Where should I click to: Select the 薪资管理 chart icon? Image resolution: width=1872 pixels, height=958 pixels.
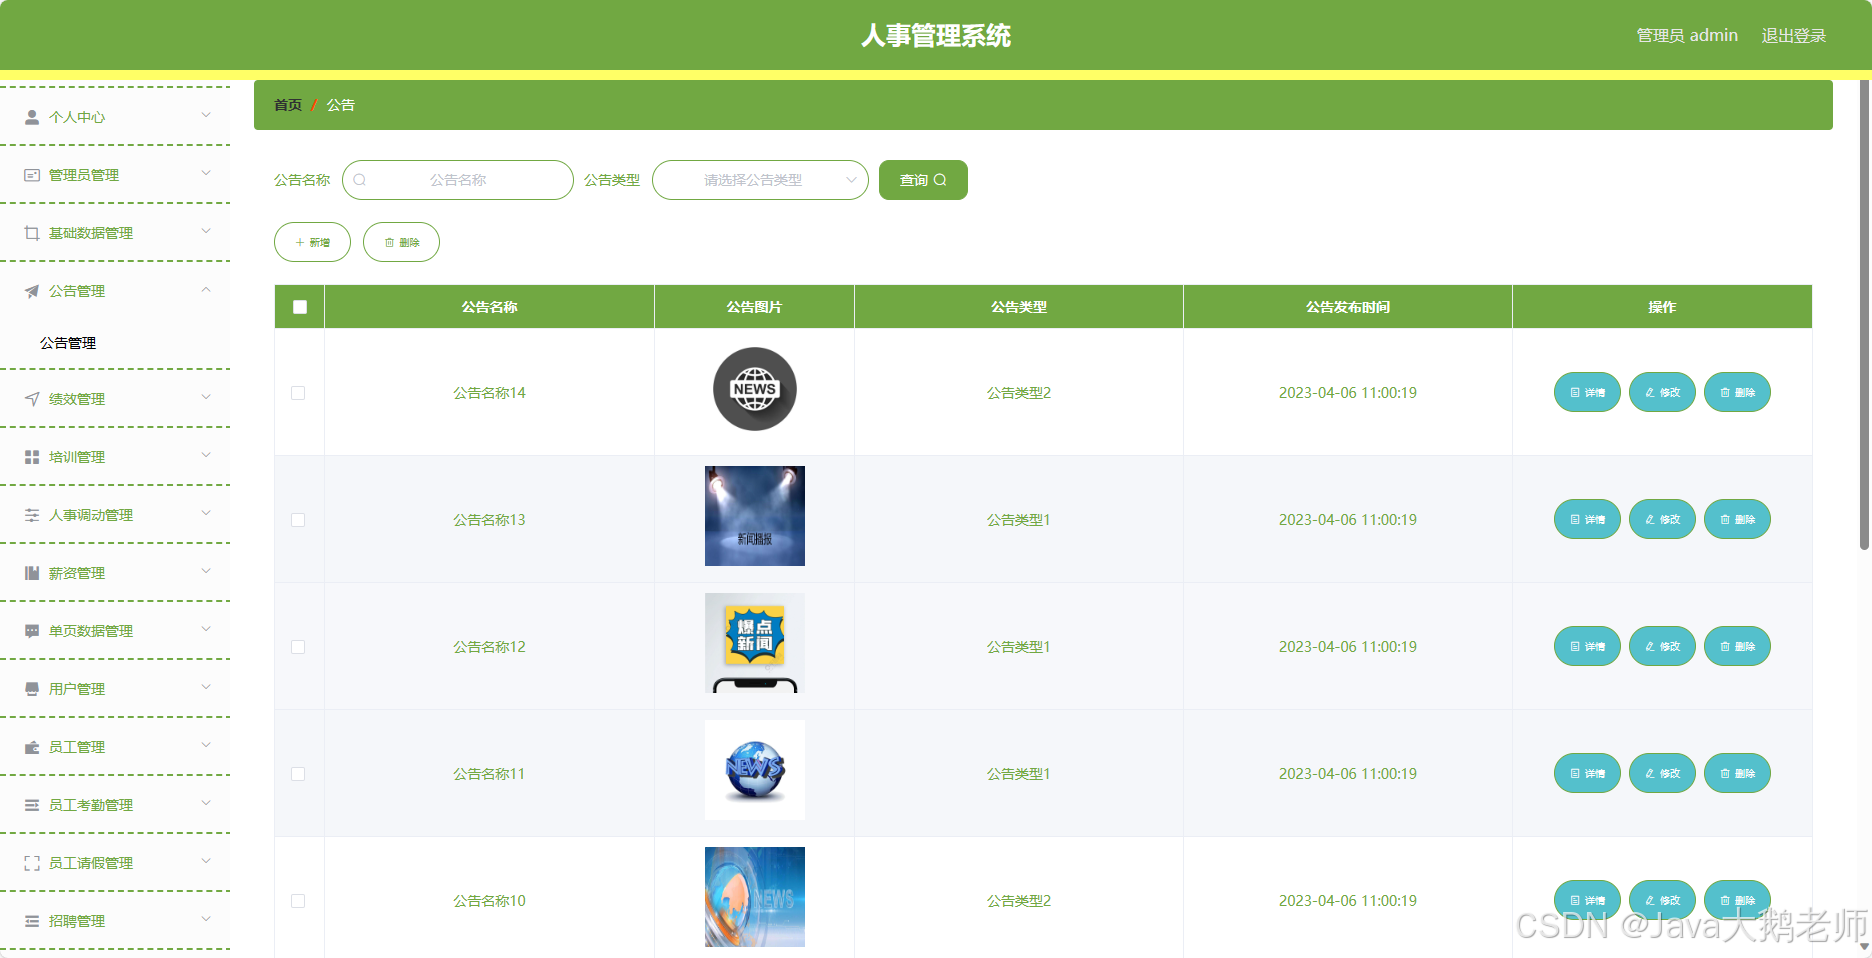coord(29,572)
